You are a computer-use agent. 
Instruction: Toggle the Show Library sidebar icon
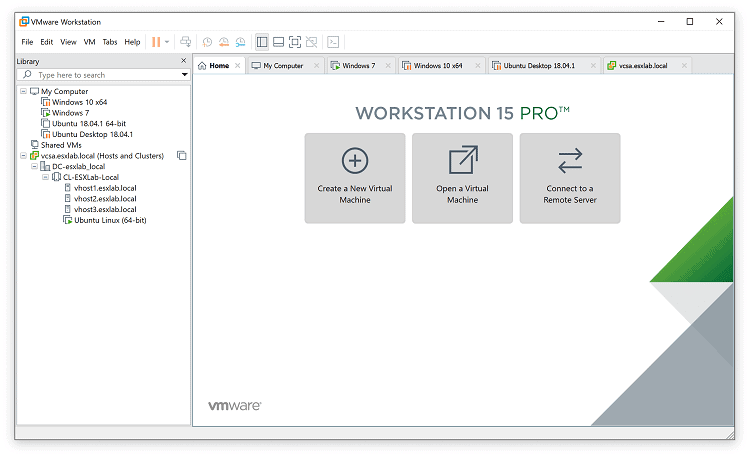pyautogui.click(x=262, y=42)
